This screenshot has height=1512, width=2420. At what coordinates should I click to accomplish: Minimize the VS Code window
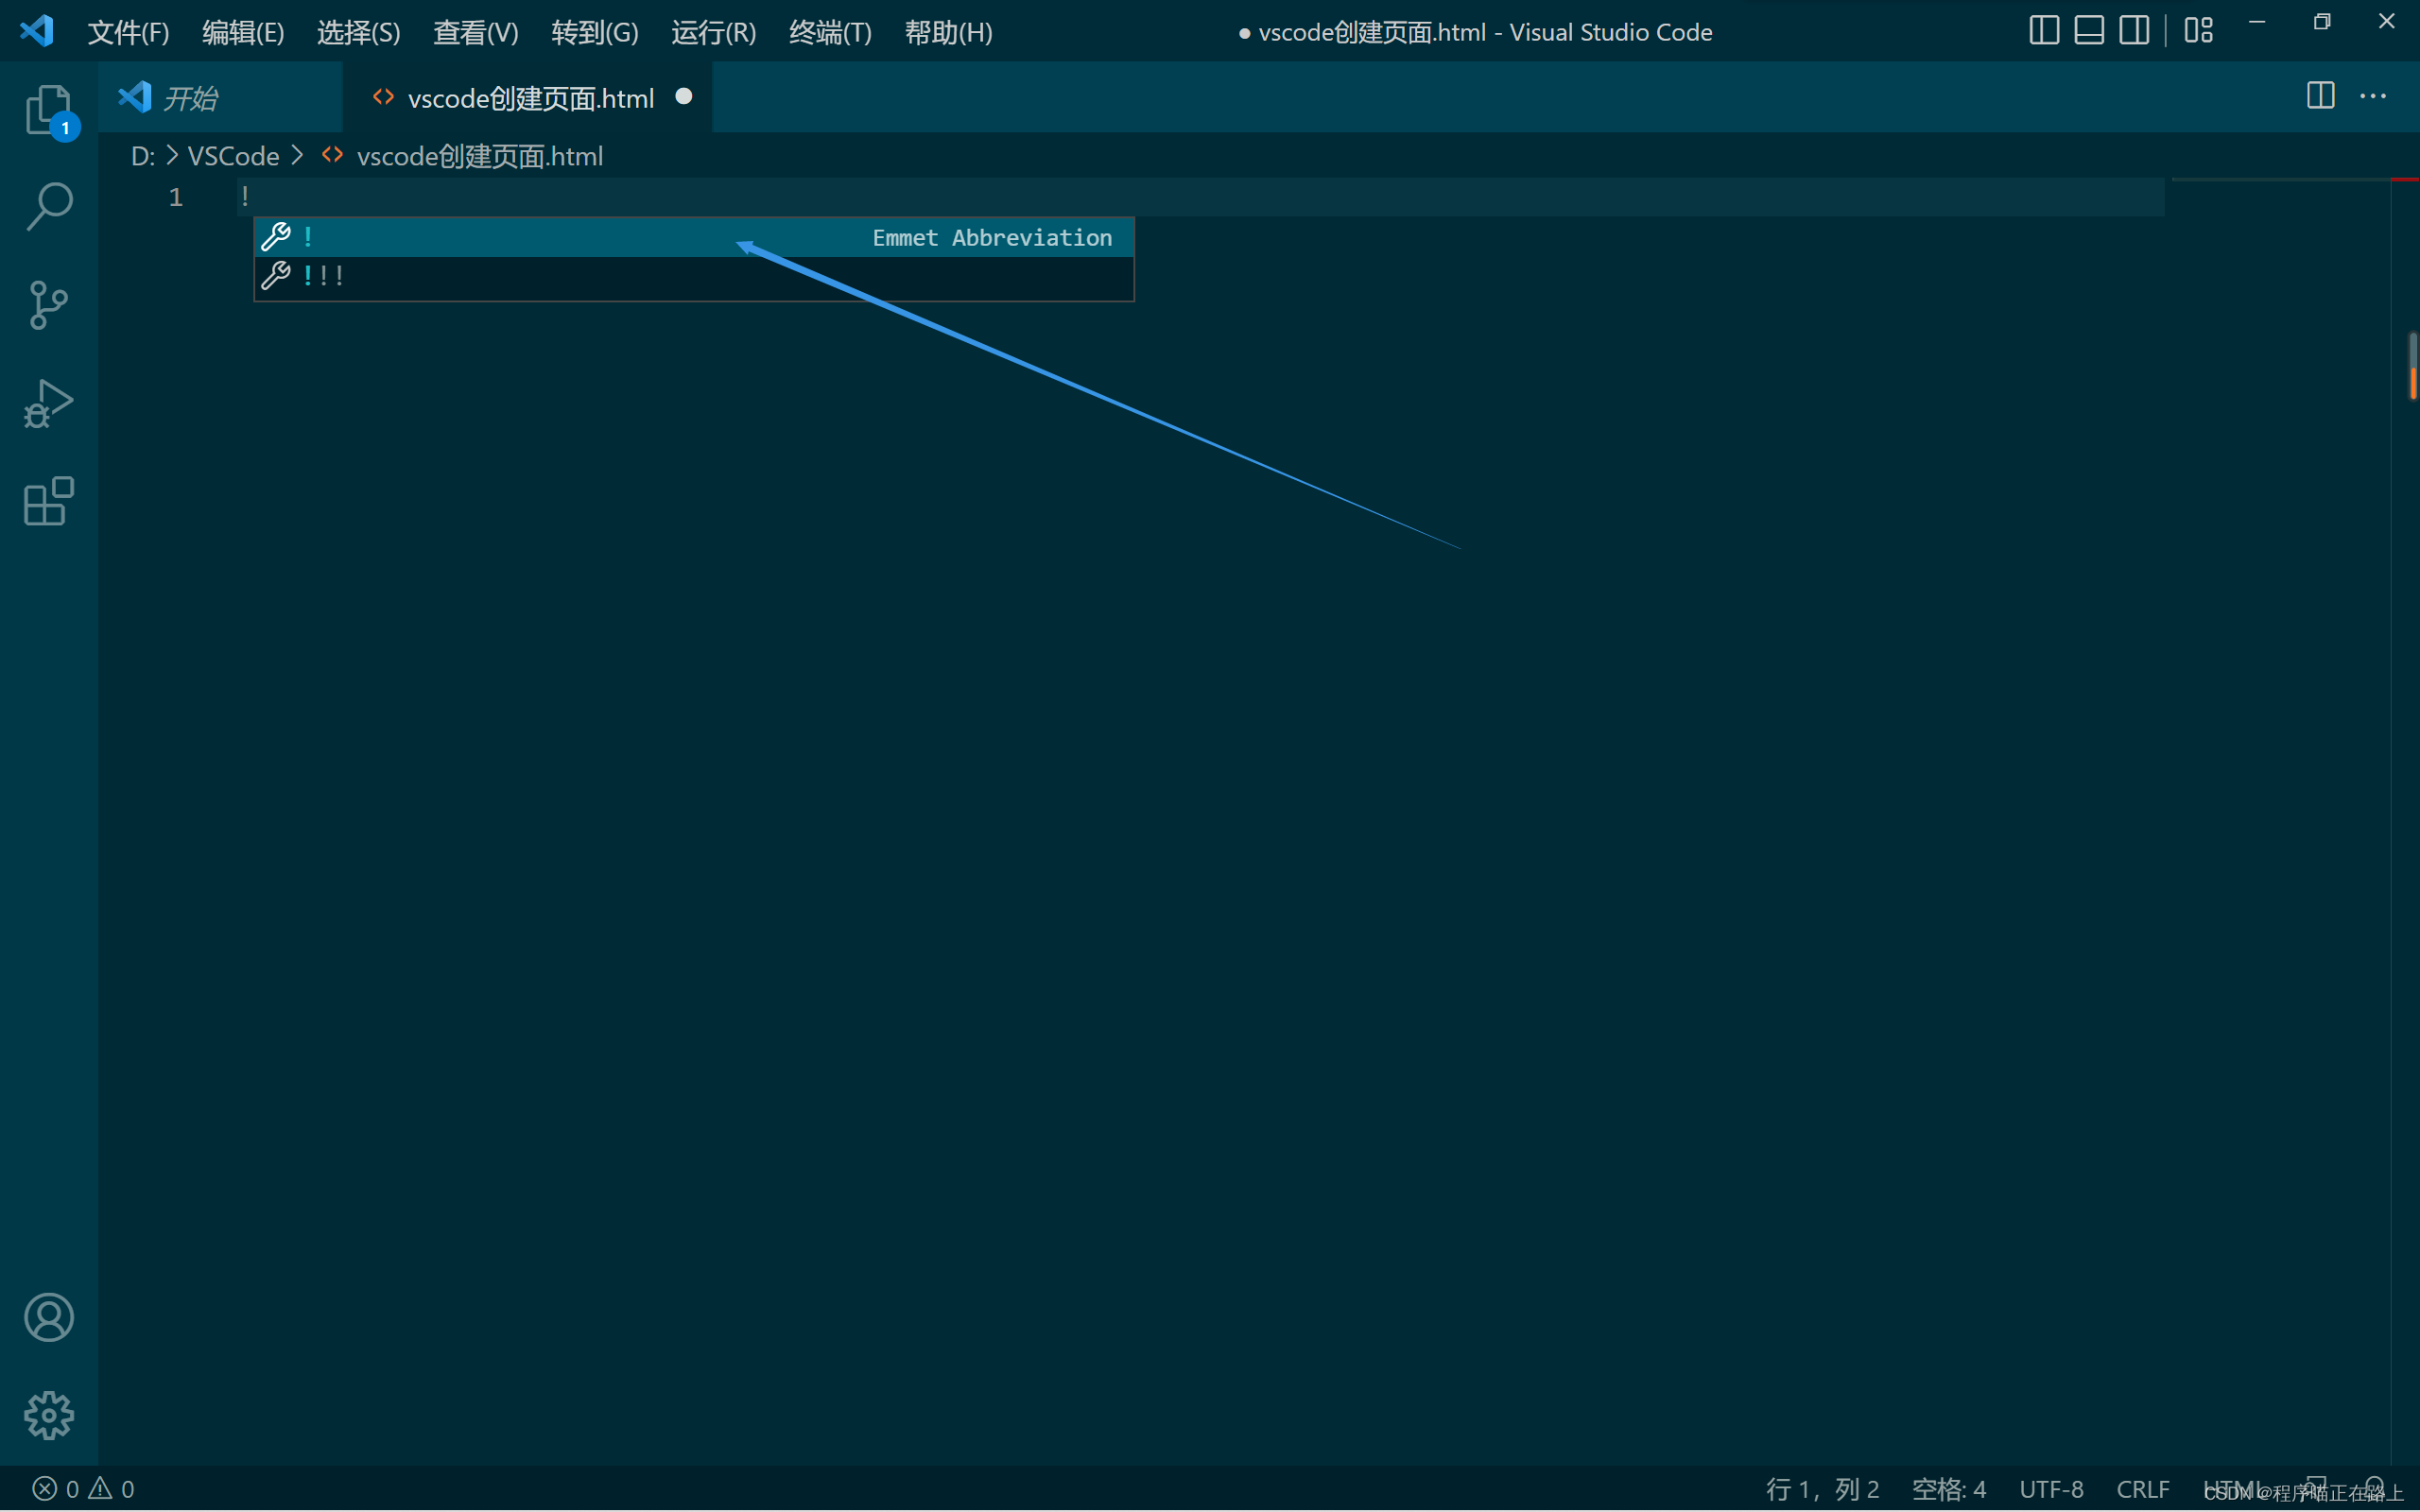point(2257,22)
